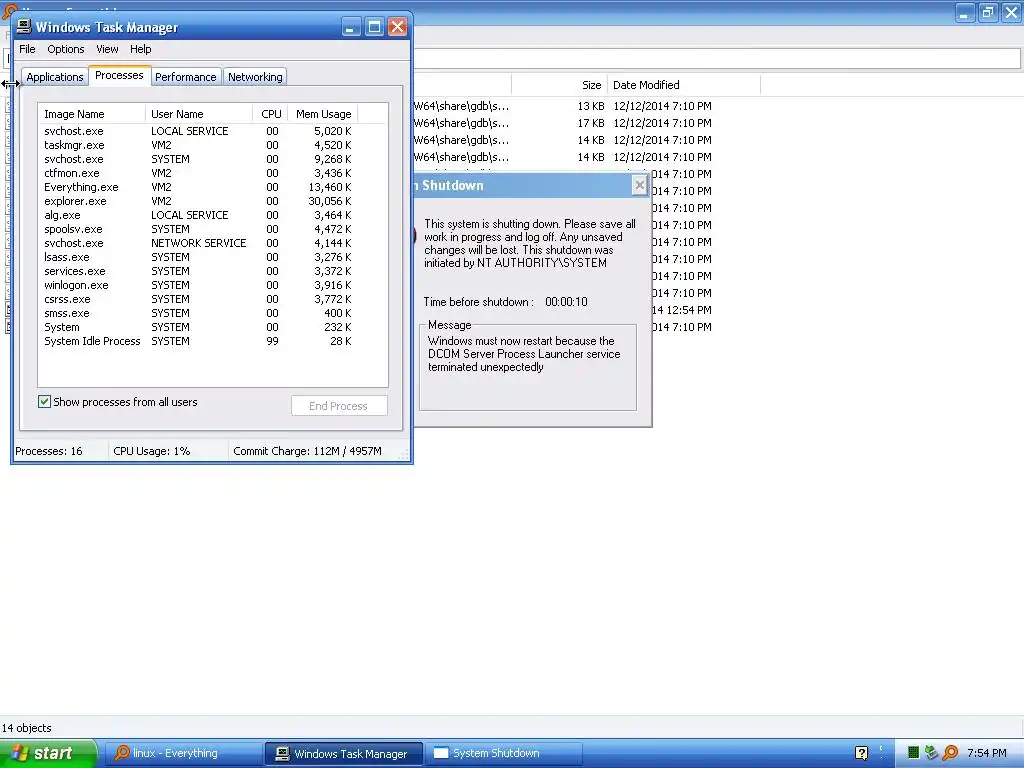
Task: Restore down the Everything window
Action: click(988, 12)
